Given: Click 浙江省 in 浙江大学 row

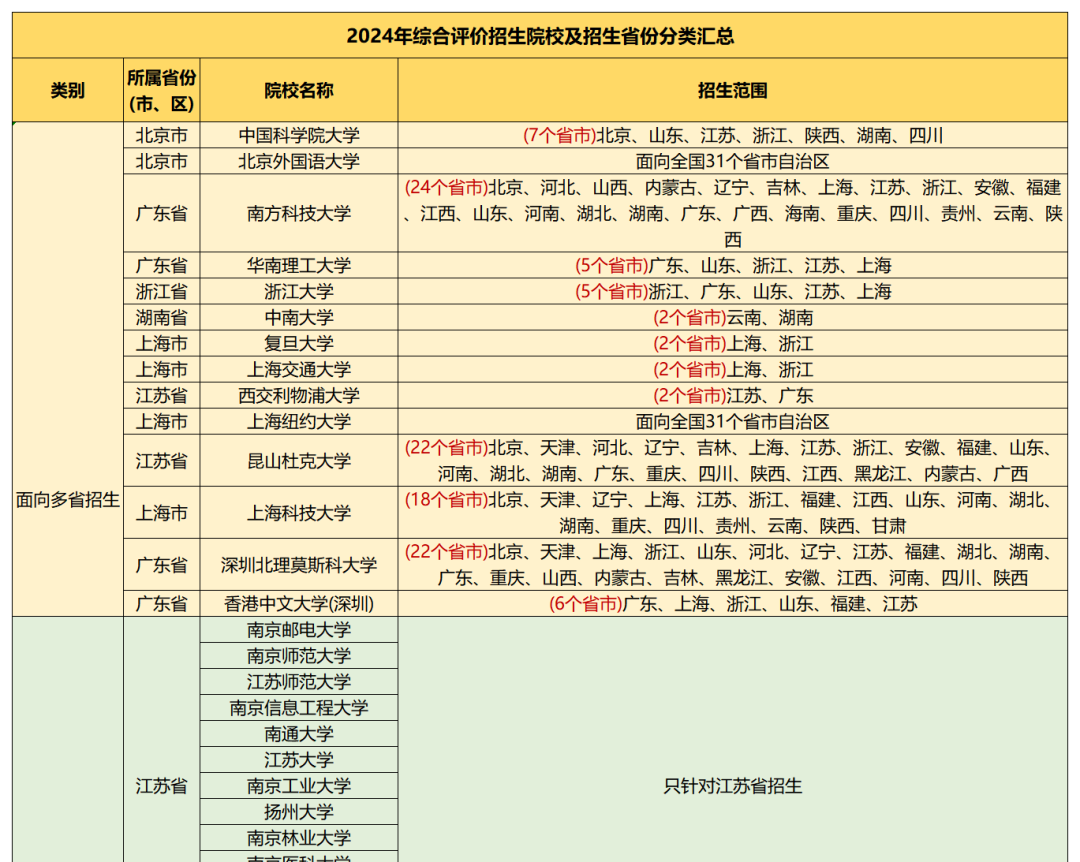Looking at the screenshot, I should click(x=162, y=291).
